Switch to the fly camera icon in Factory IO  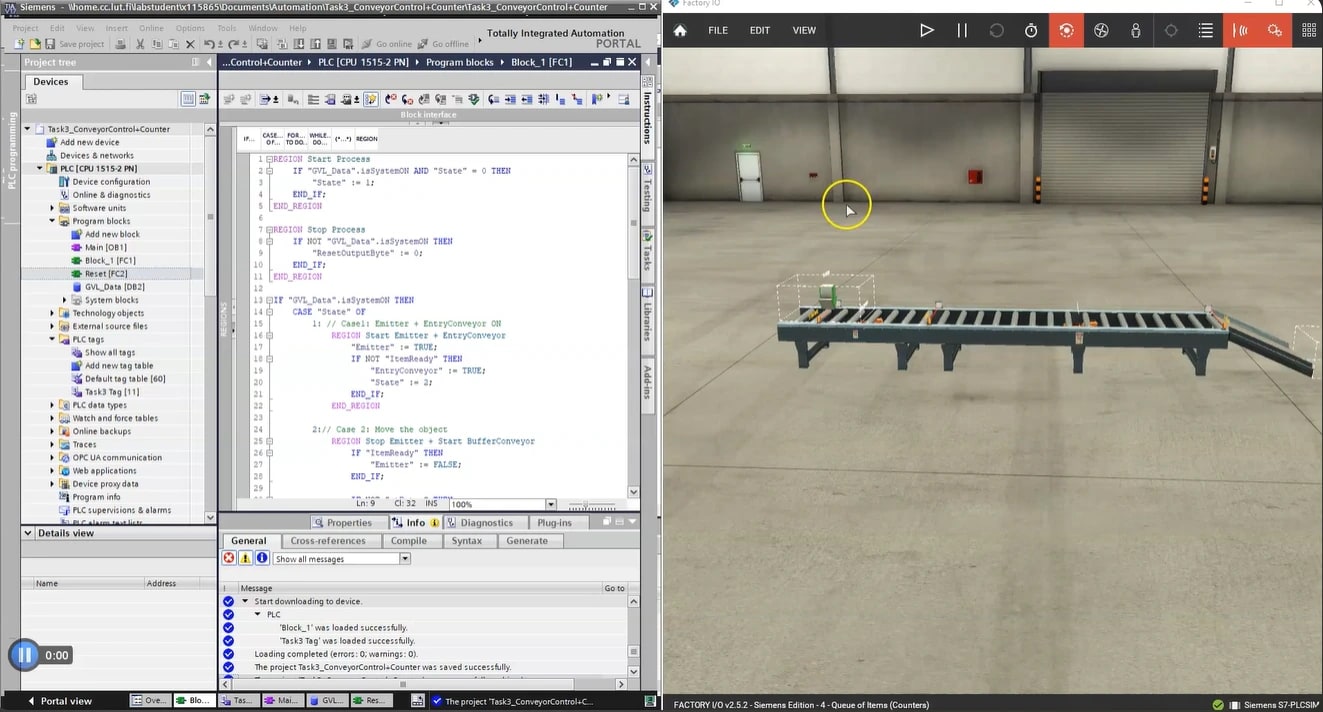tap(1101, 30)
